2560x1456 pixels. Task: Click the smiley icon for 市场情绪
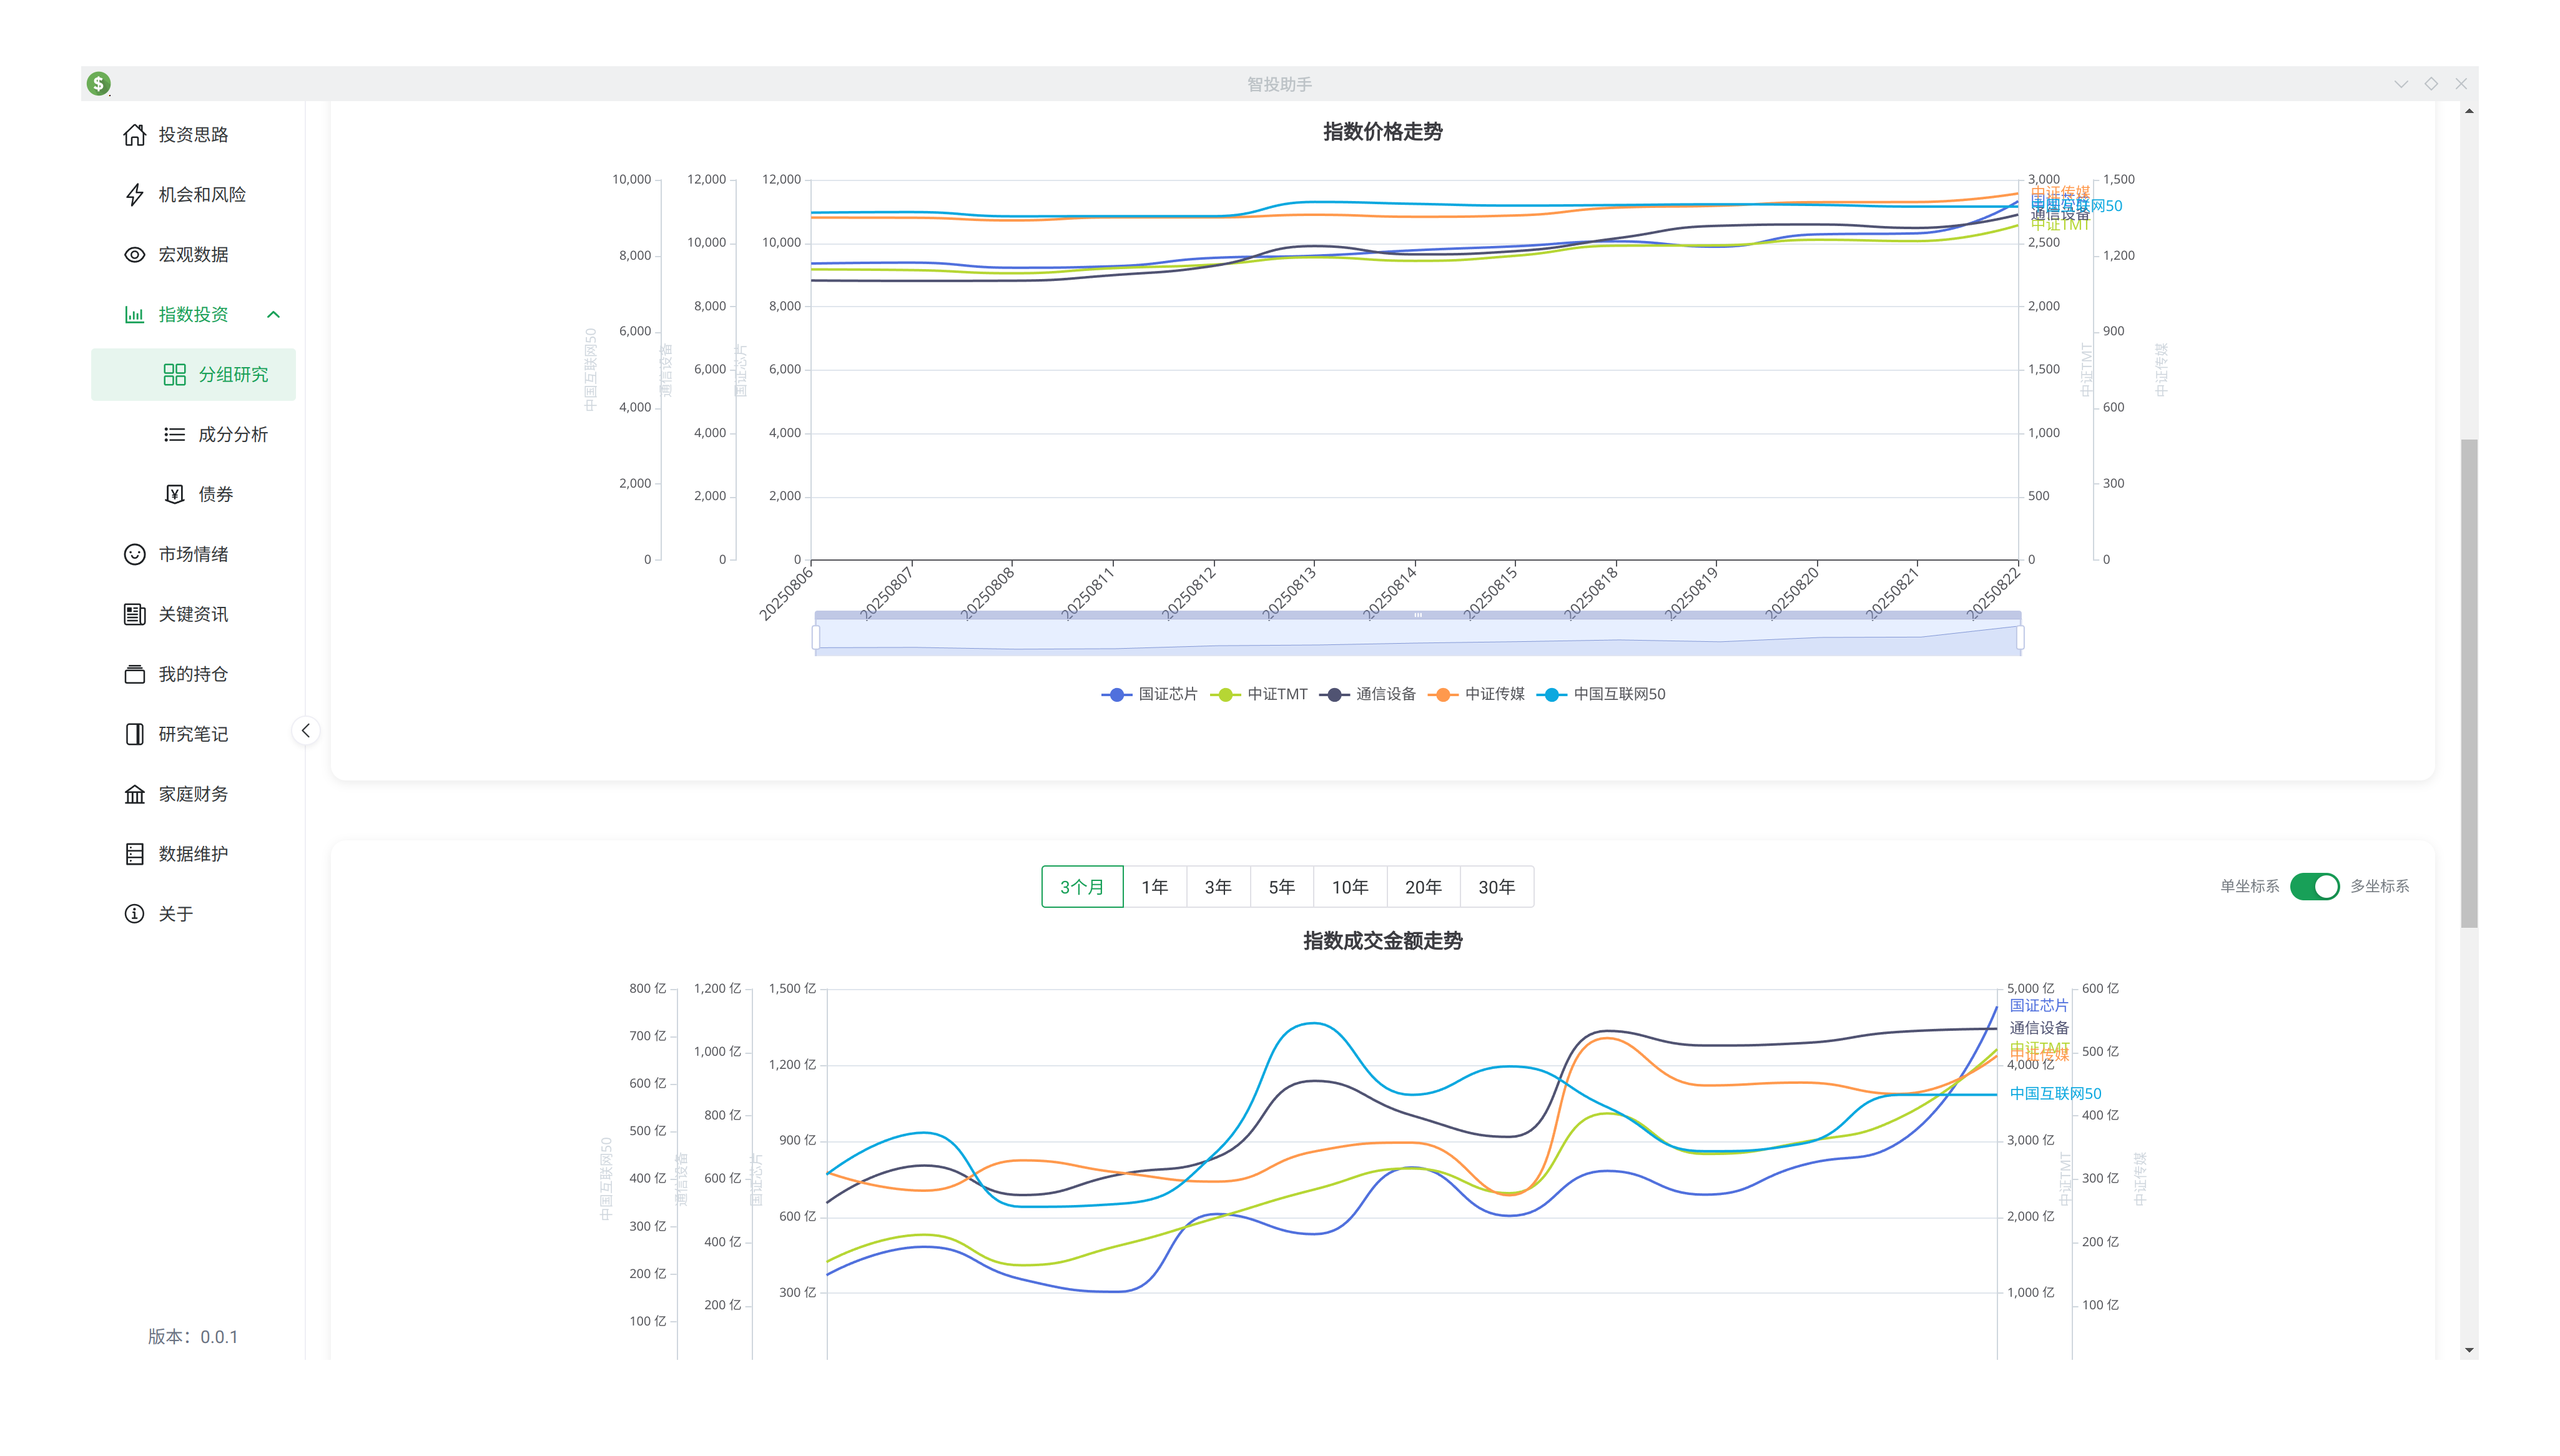pos(134,555)
